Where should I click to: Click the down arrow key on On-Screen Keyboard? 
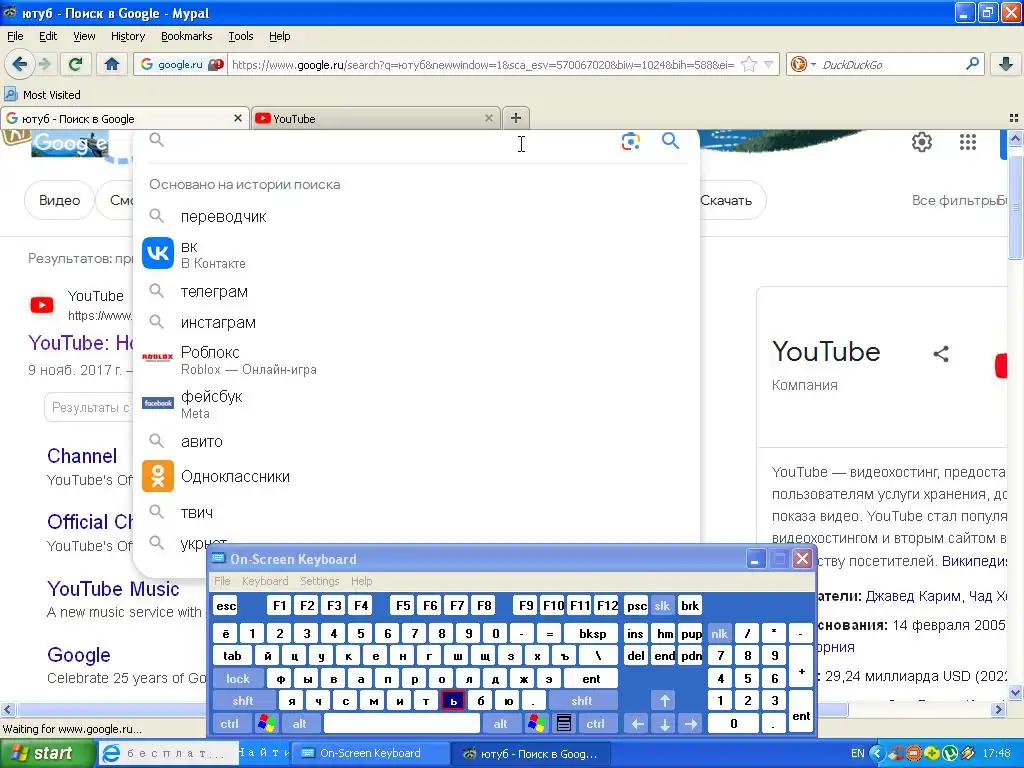(664, 724)
